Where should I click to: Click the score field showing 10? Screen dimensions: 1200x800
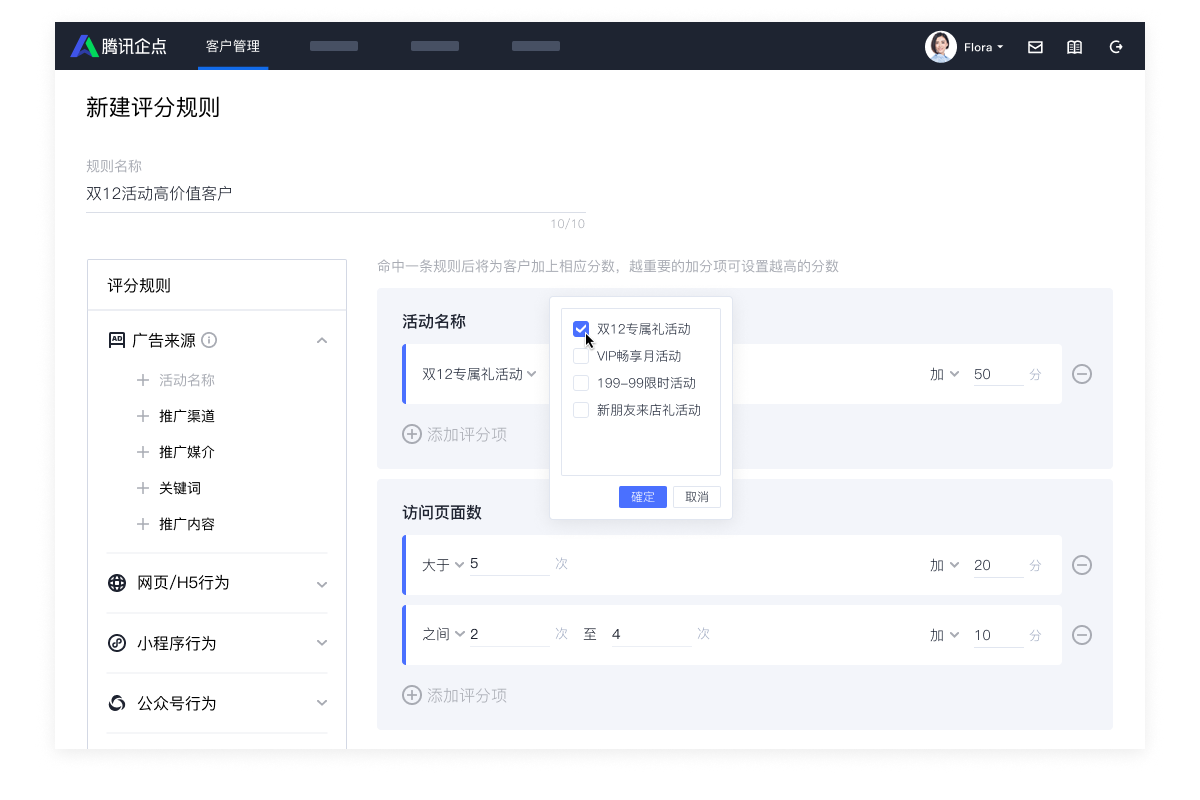(x=997, y=635)
